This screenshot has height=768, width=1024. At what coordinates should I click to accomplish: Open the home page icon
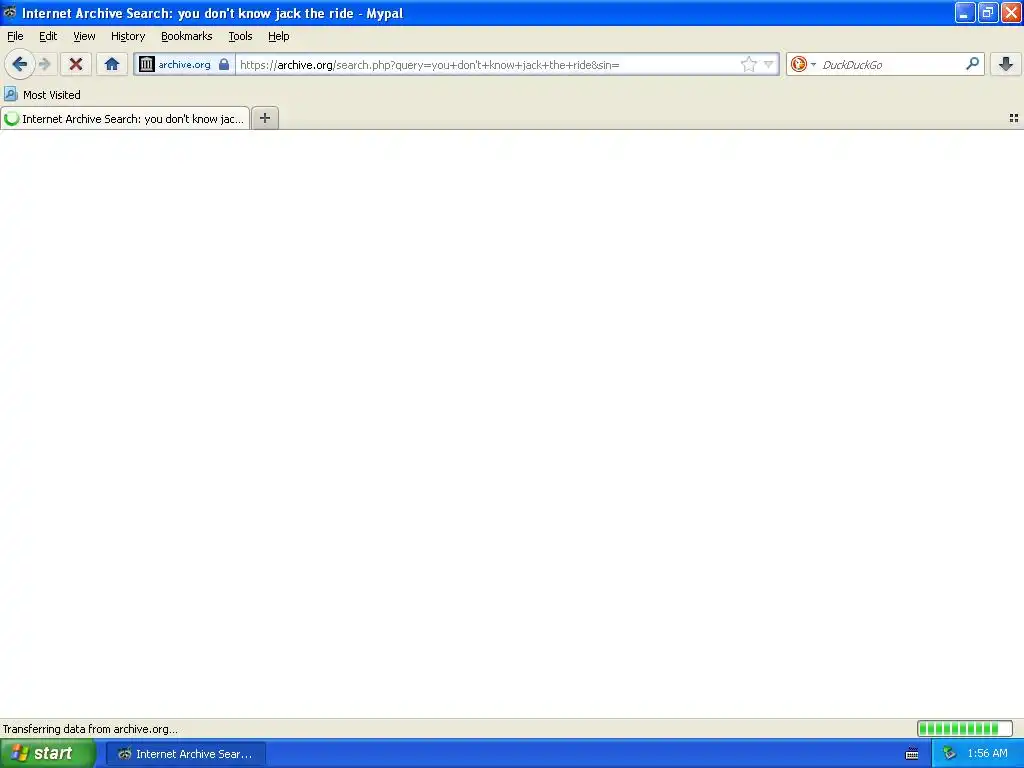coord(112,64)
